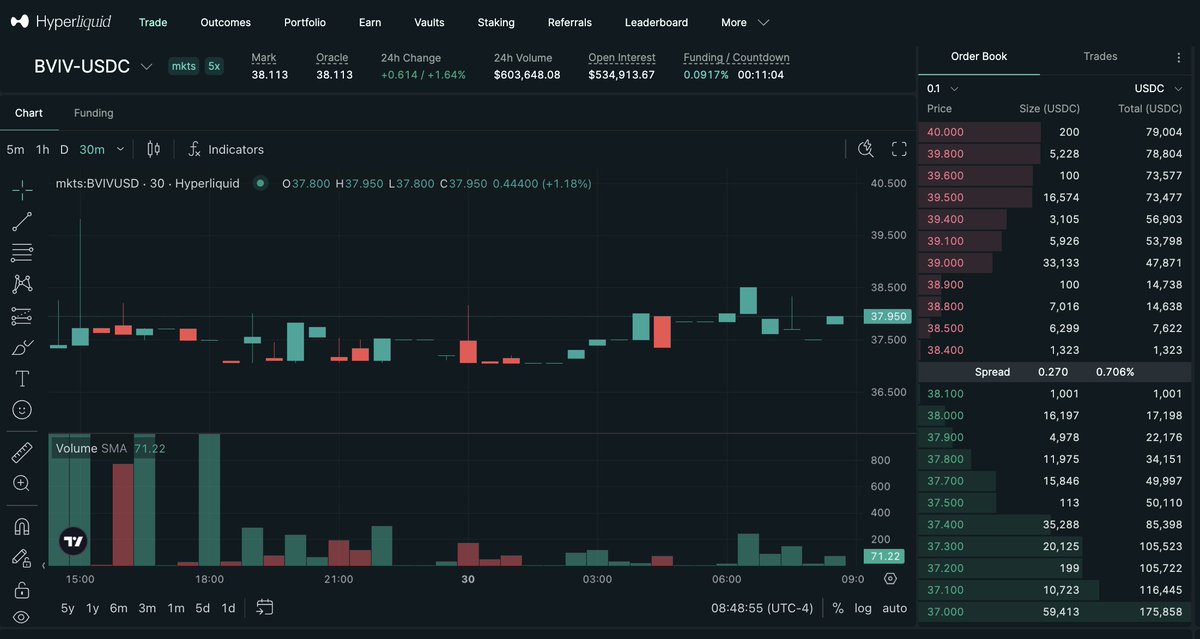The width and height of the screenshot is (1200, 639).
Task: Switch to the Funding tab
Action: [x=94, y=113]
